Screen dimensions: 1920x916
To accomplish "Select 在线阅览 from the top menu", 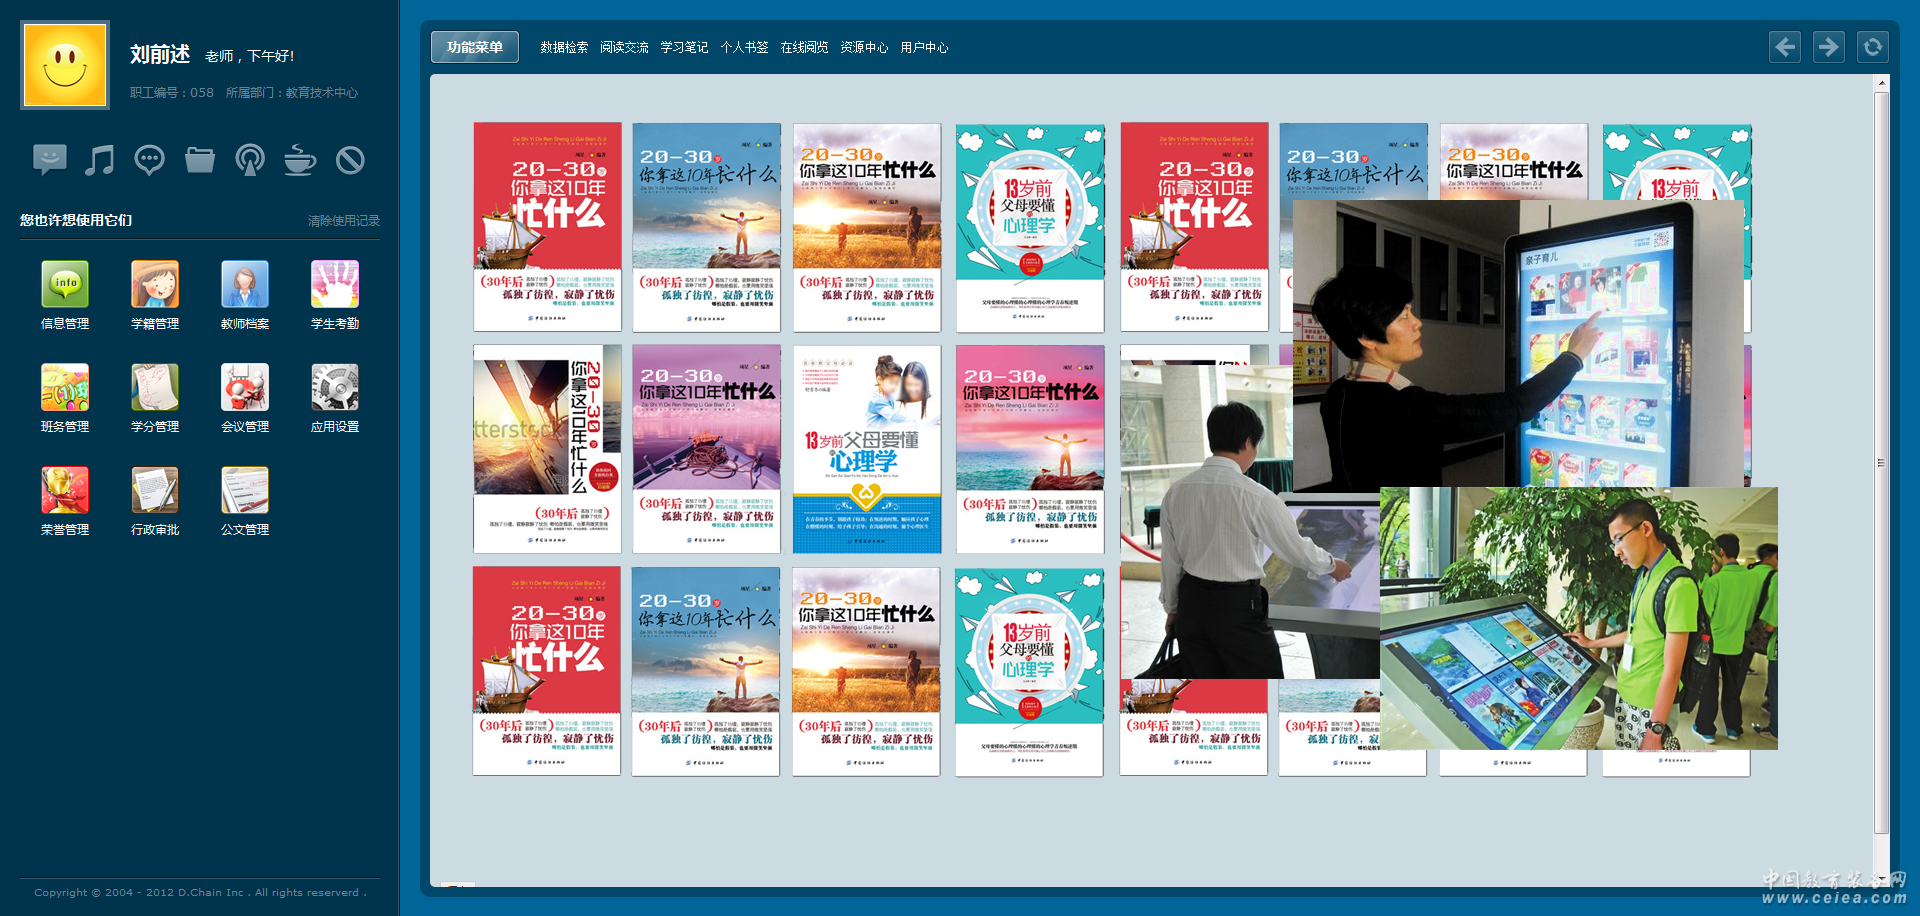I will tap(804, 47).
